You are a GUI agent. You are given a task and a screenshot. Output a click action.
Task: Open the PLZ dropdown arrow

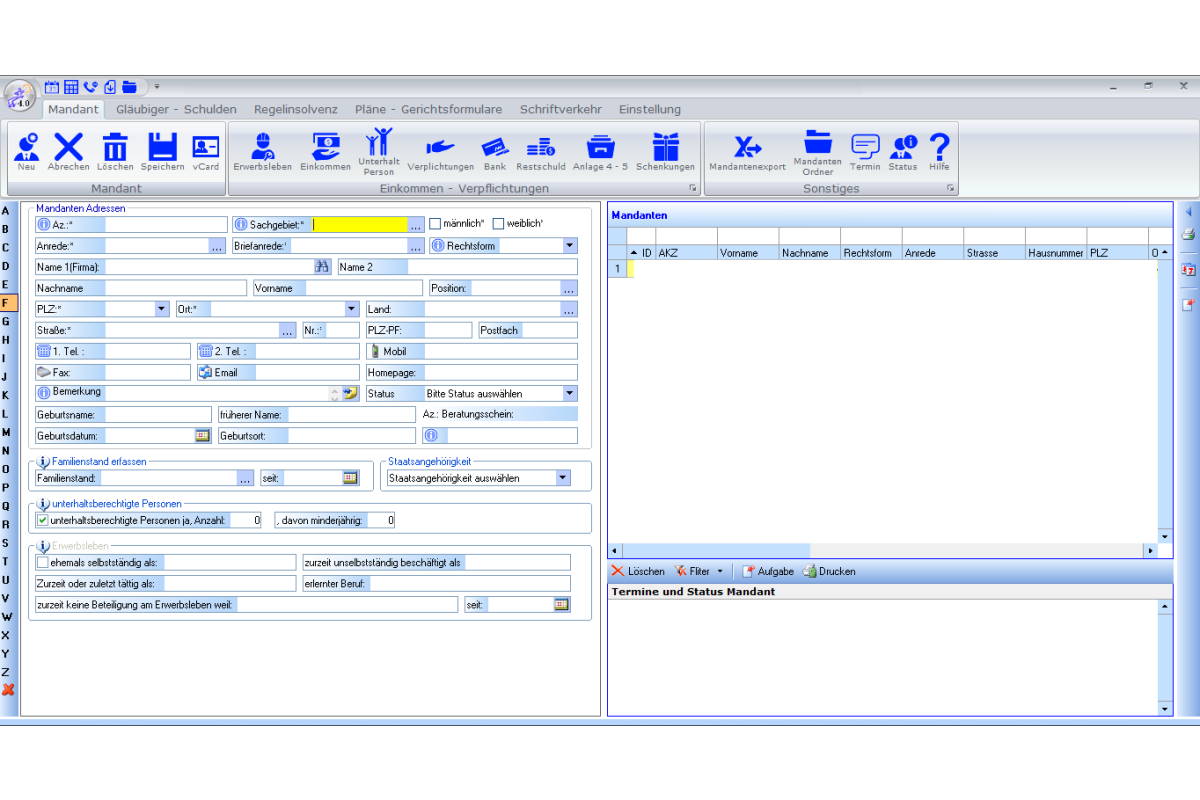162,309
